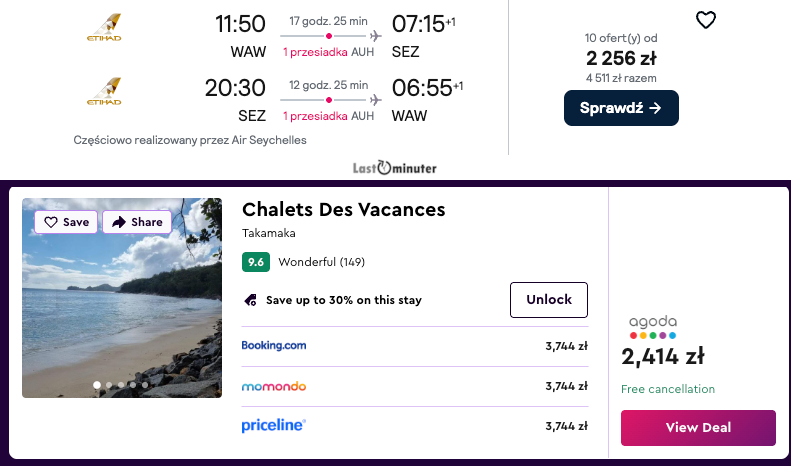The image size is (791, 466).
Task: Click the Sprawdź button
Action: click(x=621, y=108)
